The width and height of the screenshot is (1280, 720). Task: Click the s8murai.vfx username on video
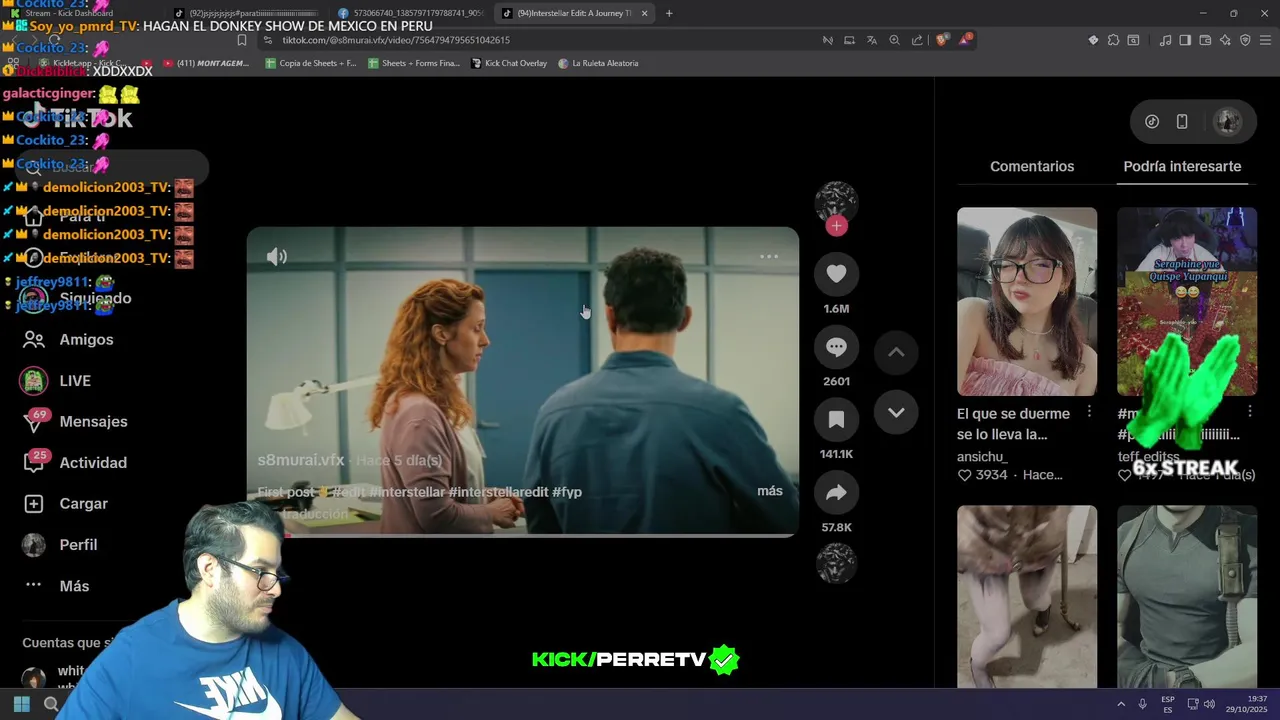click(301, 460)
